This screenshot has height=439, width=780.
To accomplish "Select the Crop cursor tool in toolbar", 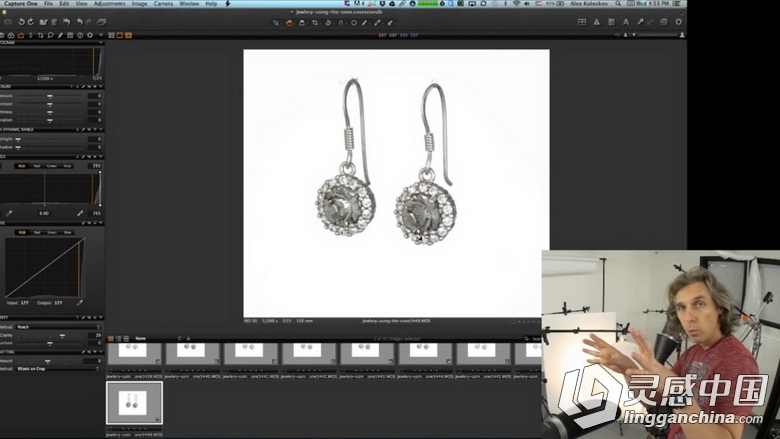I will pos(314,22).
